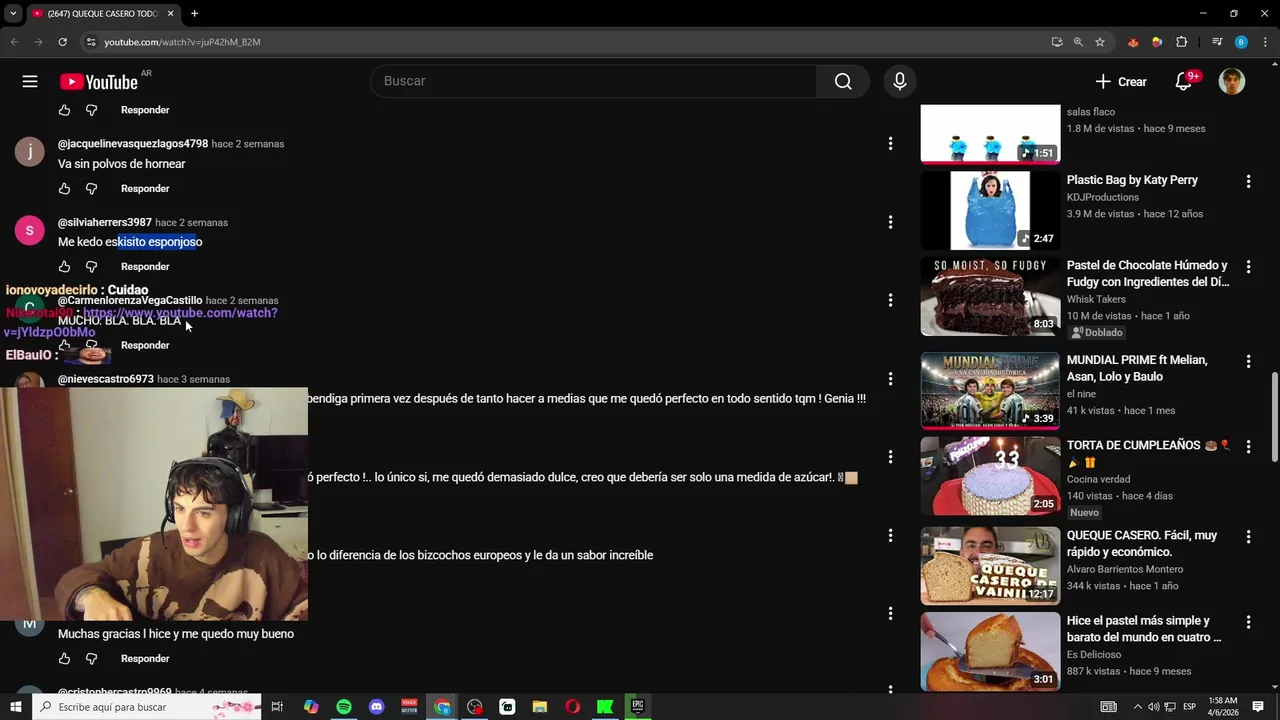Open the browser tab search dropdown arrow
Image resolution: width=1280 pixels, height=720 pixels.
pyautogui.click(x=13, y=13)
